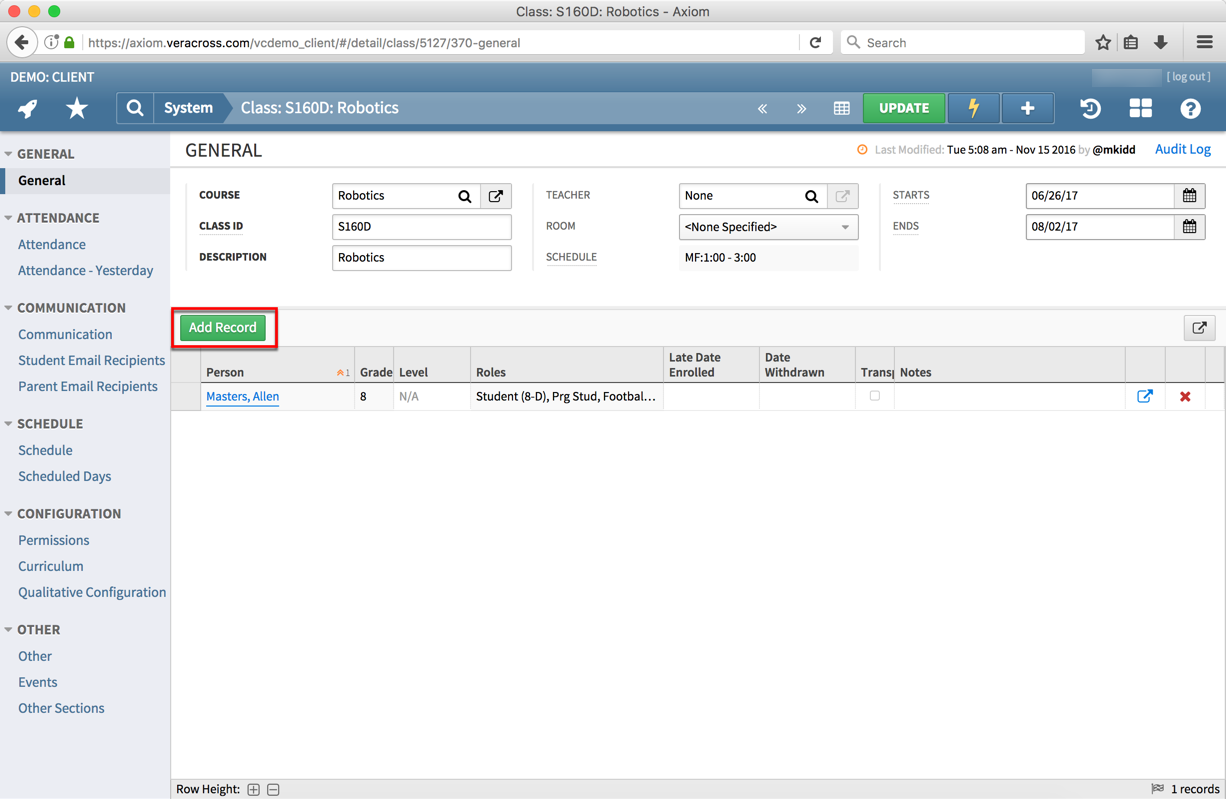Click into the DESCRIPTION text field
The width and height of the screenshot is (1226, 799).
point(421,258)
